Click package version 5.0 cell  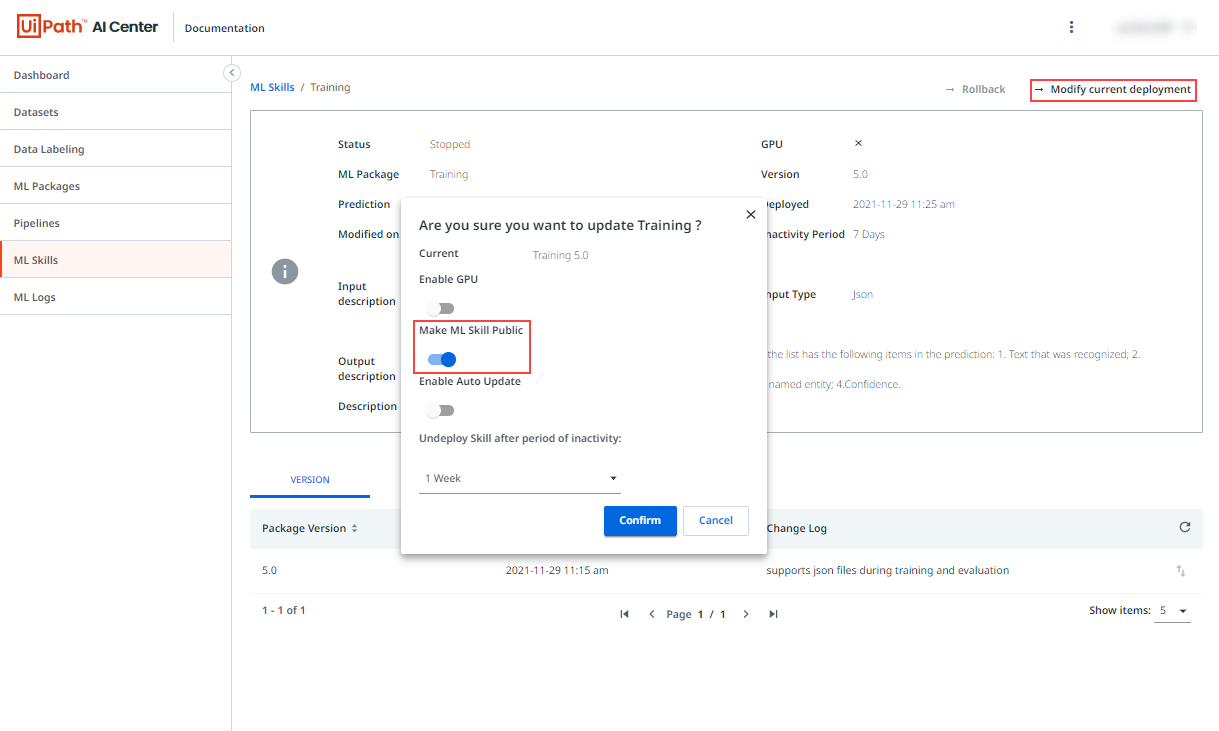269,570
